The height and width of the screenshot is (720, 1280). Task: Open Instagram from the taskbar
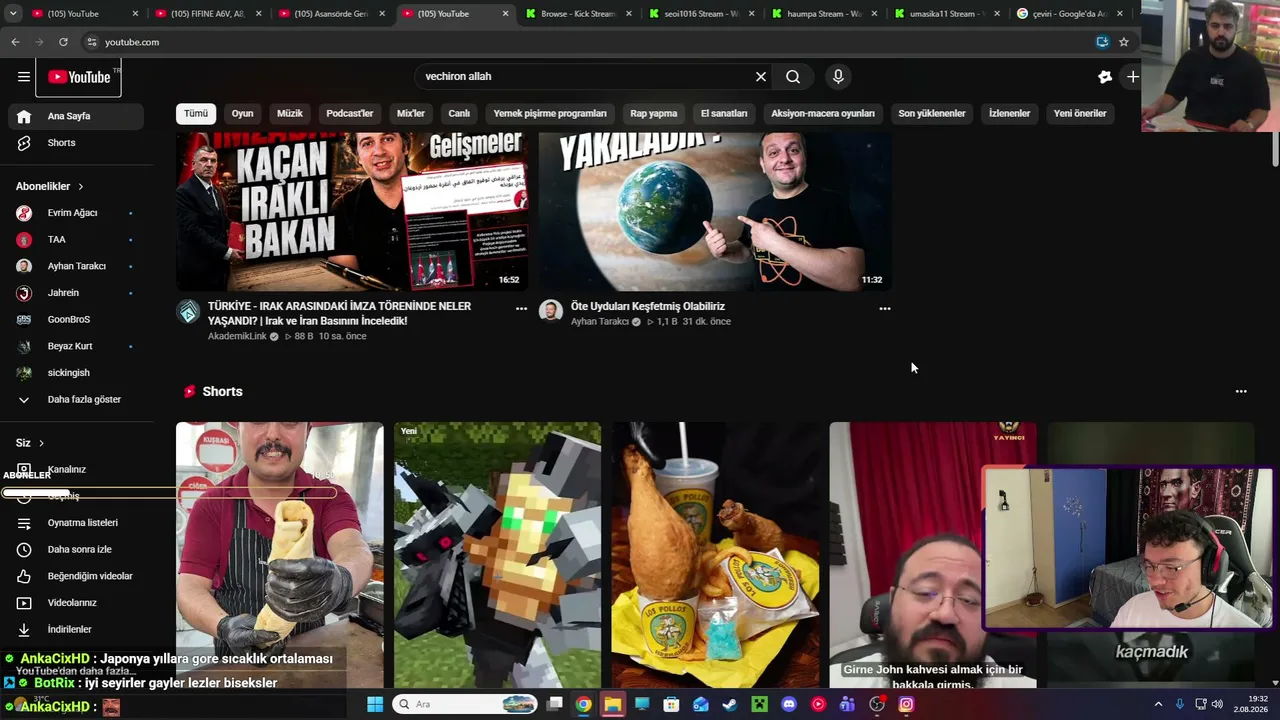[x=906, y=705]
